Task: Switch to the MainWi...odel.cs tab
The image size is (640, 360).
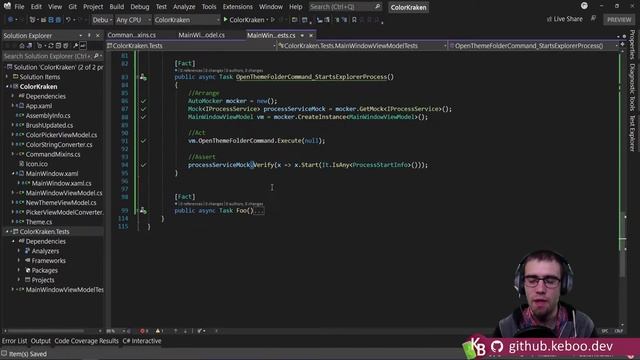Action: click(x=202, y=36)
